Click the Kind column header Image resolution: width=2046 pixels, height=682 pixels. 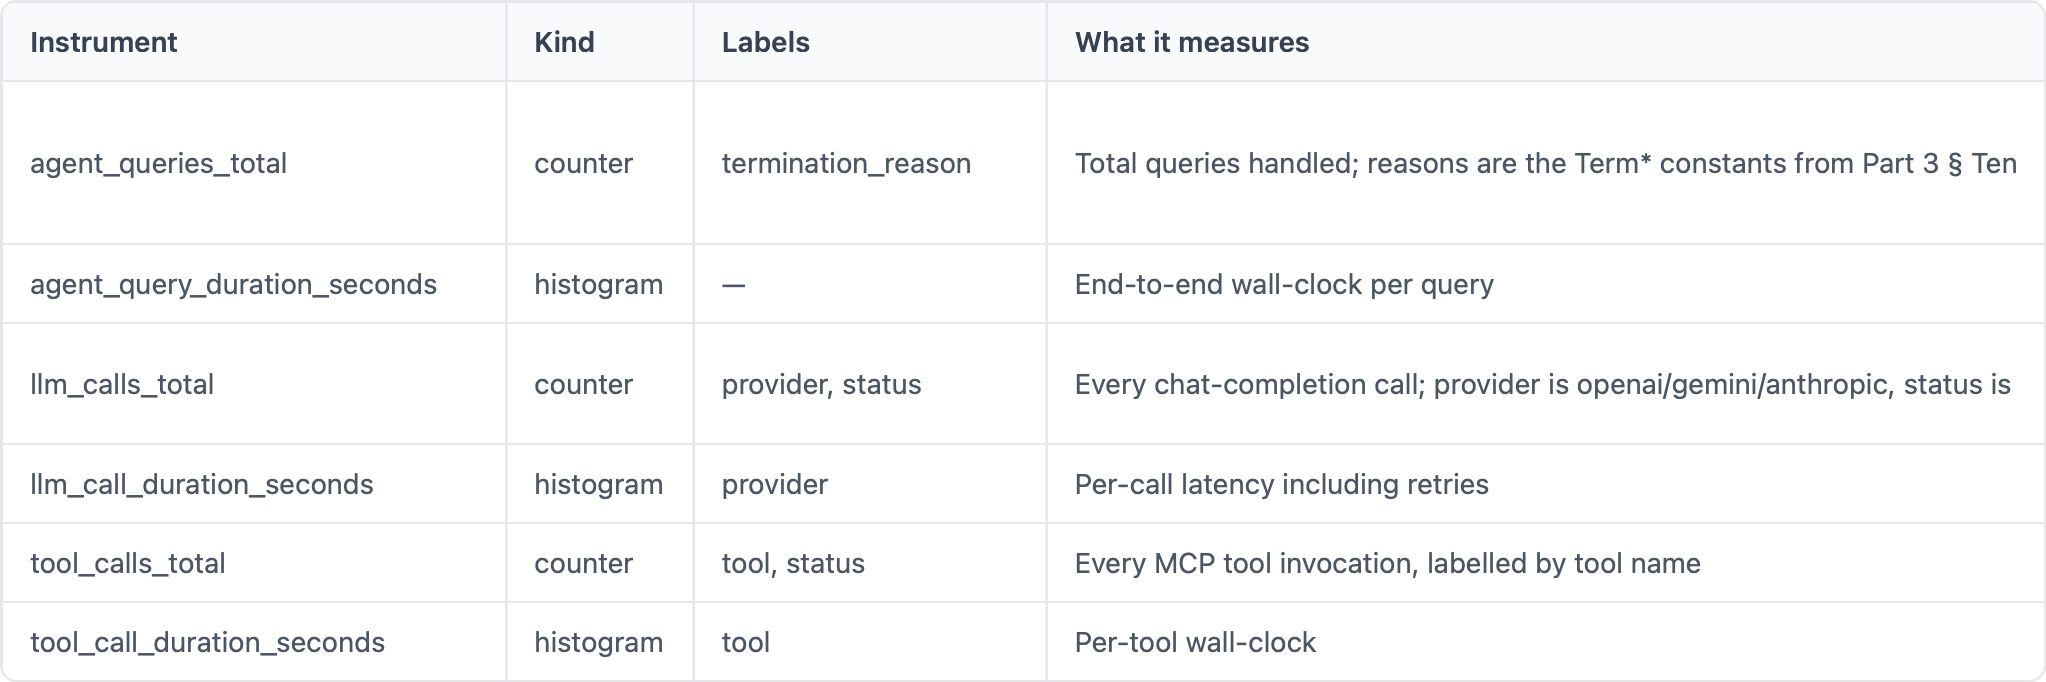[564, 42]
